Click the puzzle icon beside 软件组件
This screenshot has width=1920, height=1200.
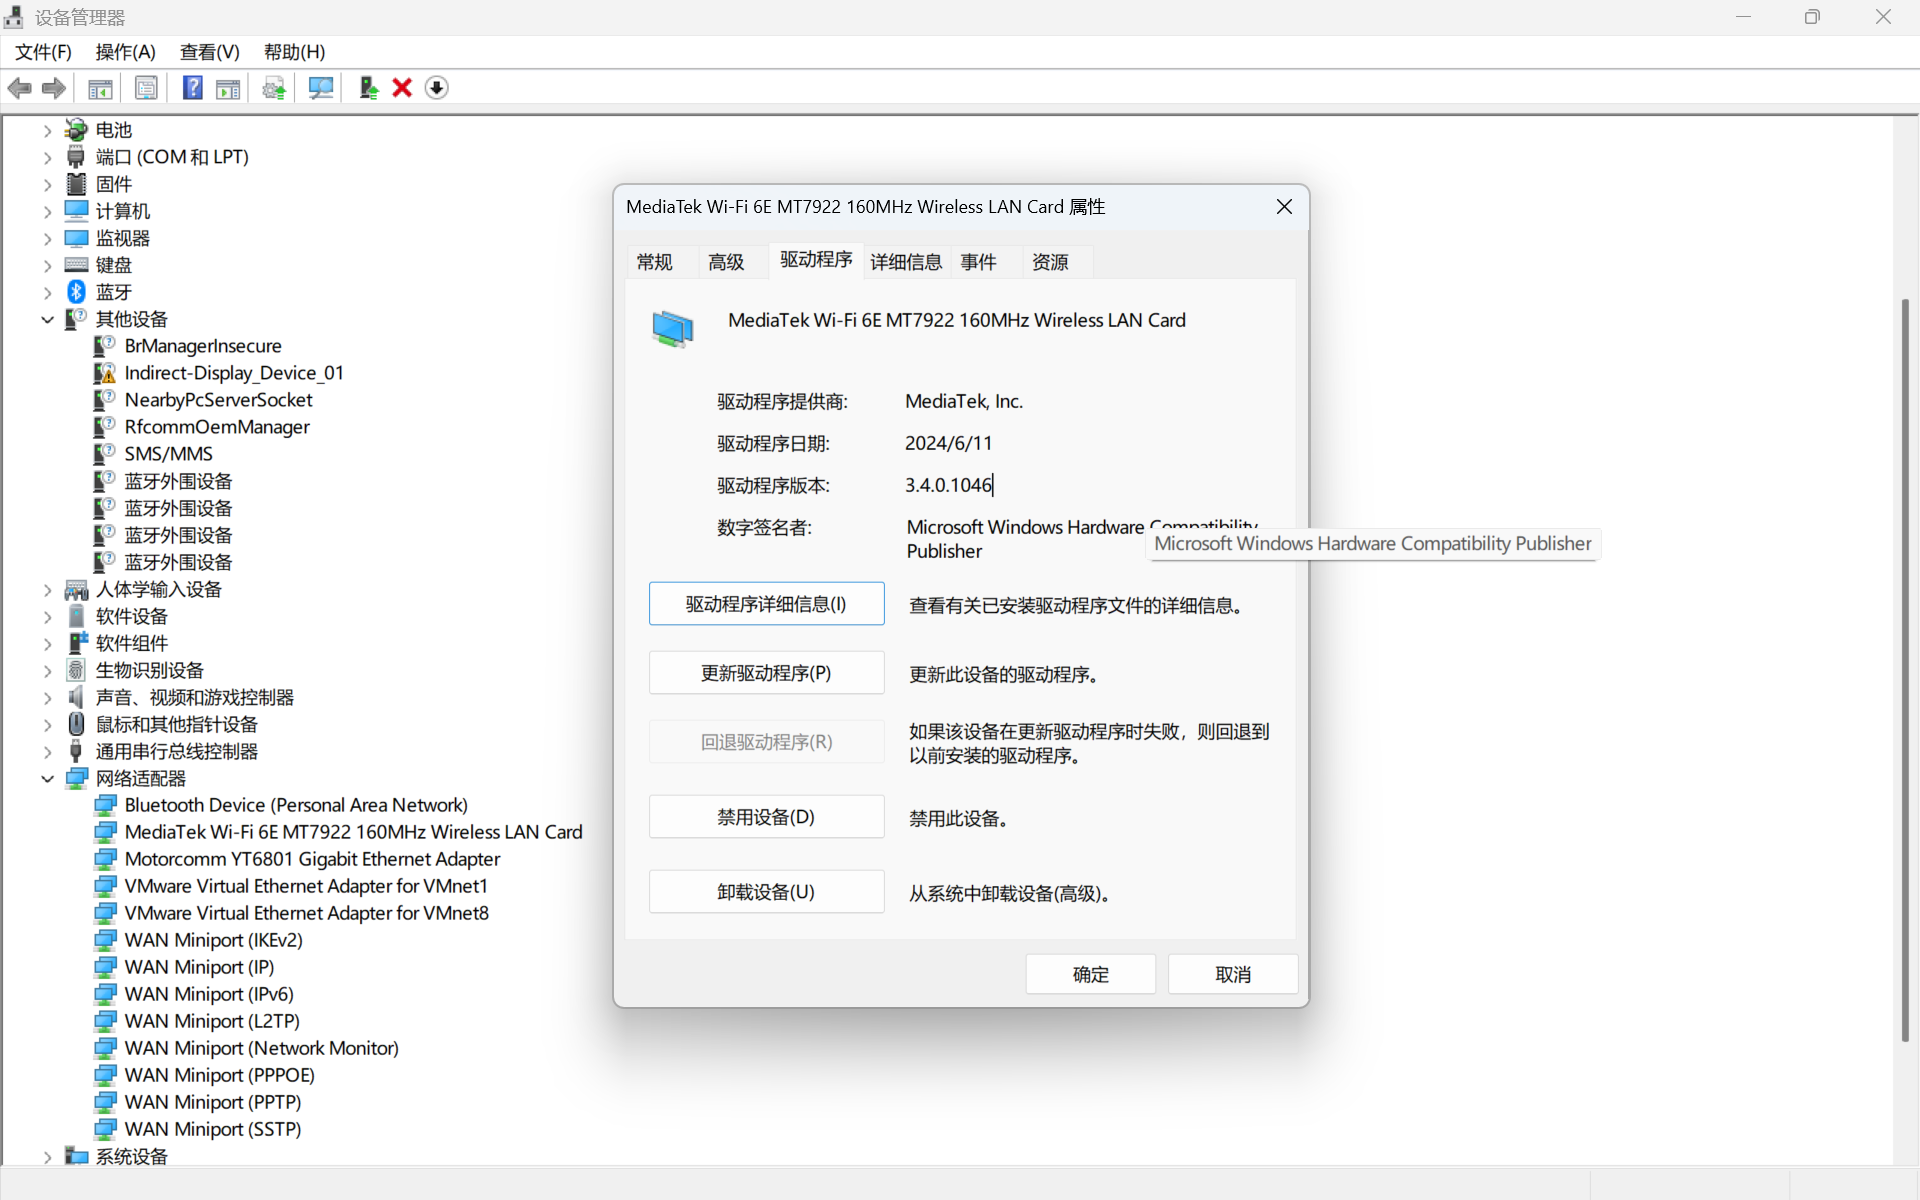coord(76,643)
